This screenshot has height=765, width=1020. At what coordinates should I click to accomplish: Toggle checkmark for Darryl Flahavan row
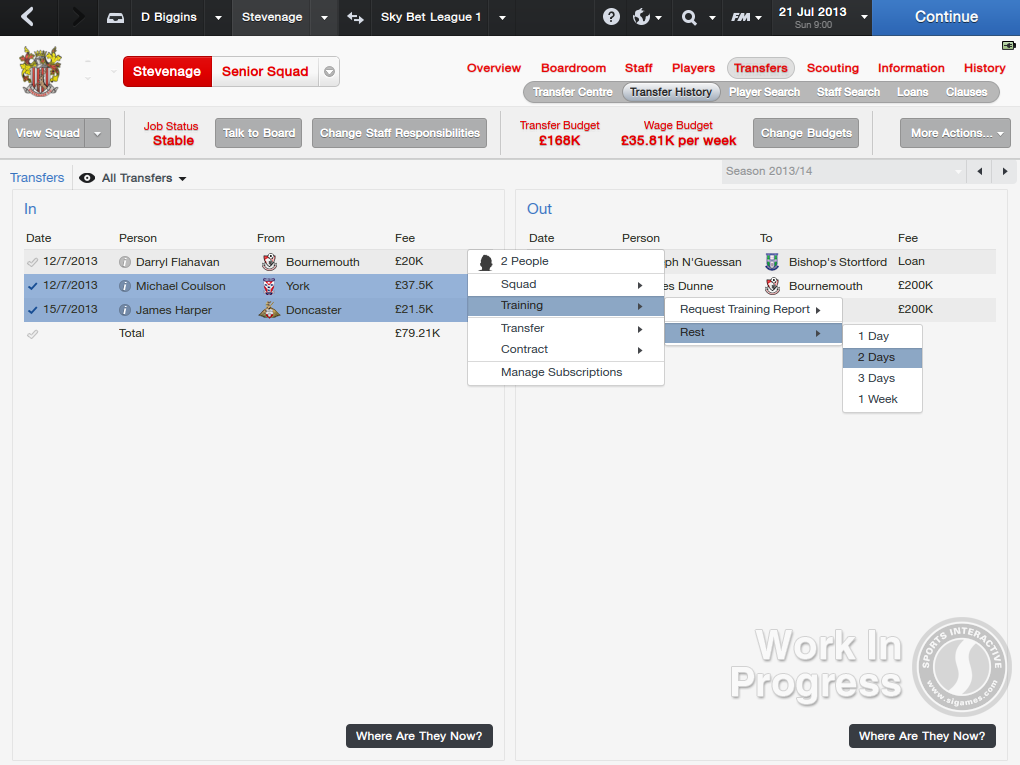(33, 262)
